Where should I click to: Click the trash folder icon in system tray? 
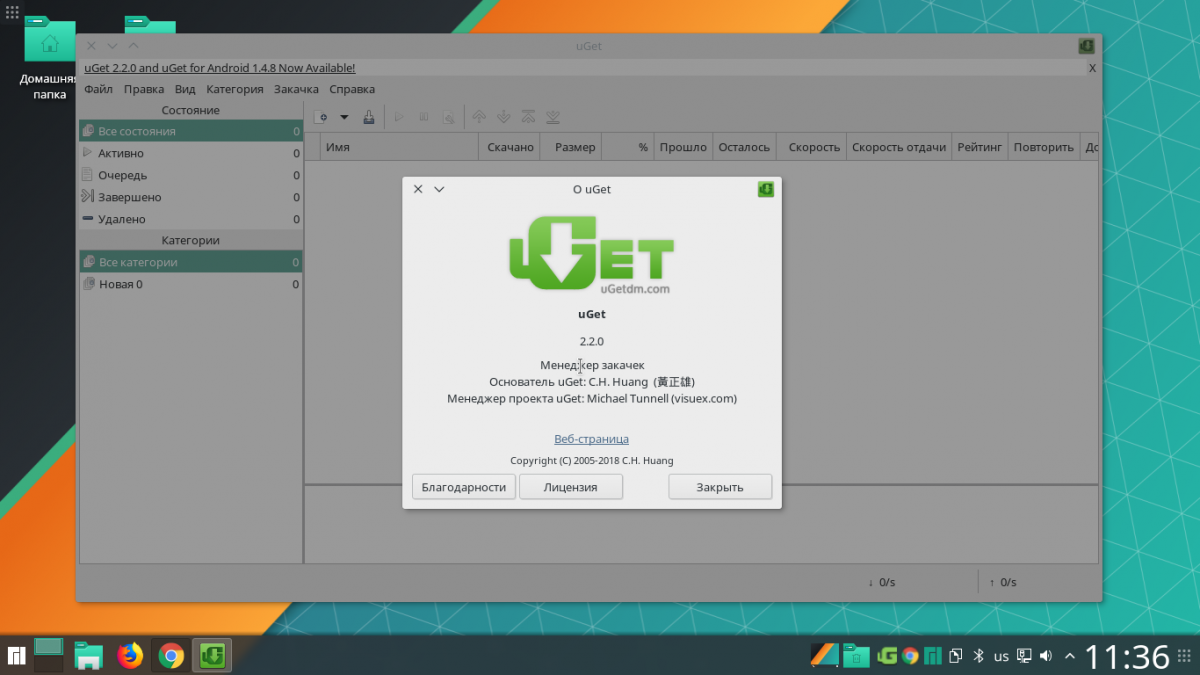tap(855, 656)
